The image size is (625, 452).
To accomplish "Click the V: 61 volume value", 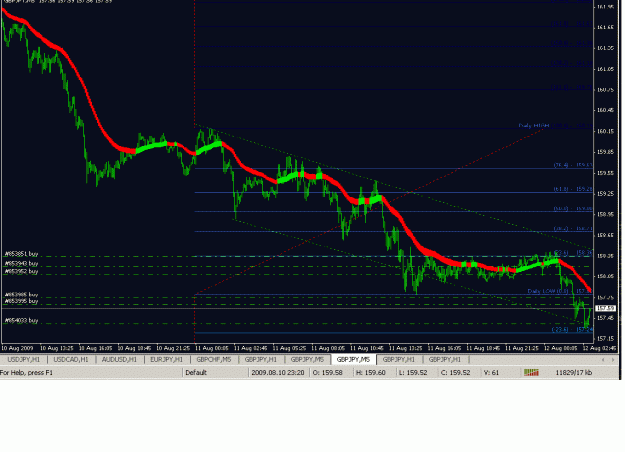I will tap(491, 373).
